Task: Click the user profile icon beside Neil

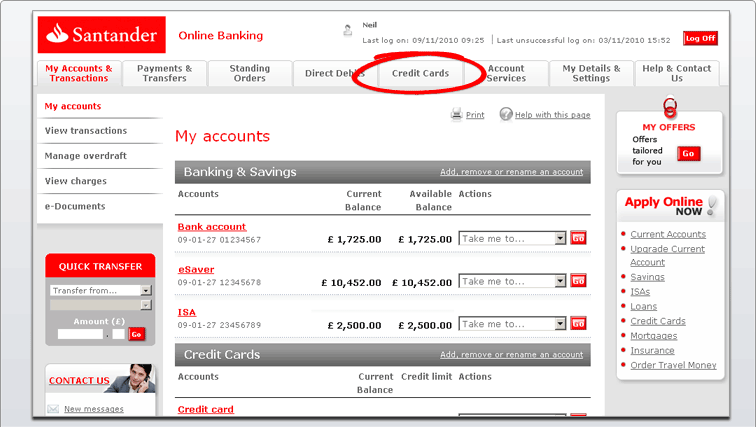Action: point(347,30)
